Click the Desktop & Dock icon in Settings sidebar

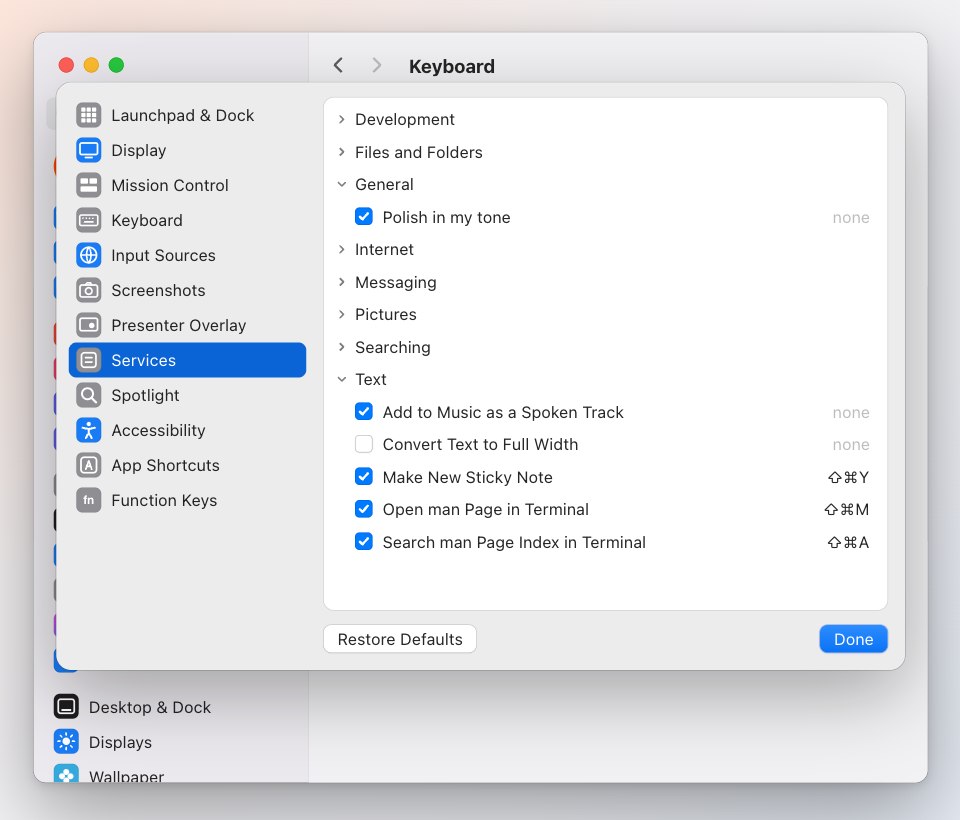(x=66, y=707)
